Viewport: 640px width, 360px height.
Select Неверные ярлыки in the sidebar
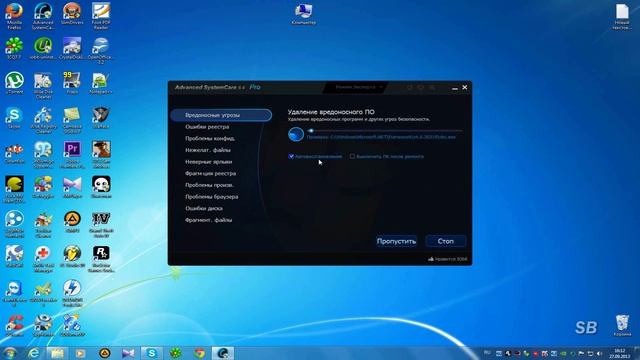pyautogui.click(x=209, y=162)
